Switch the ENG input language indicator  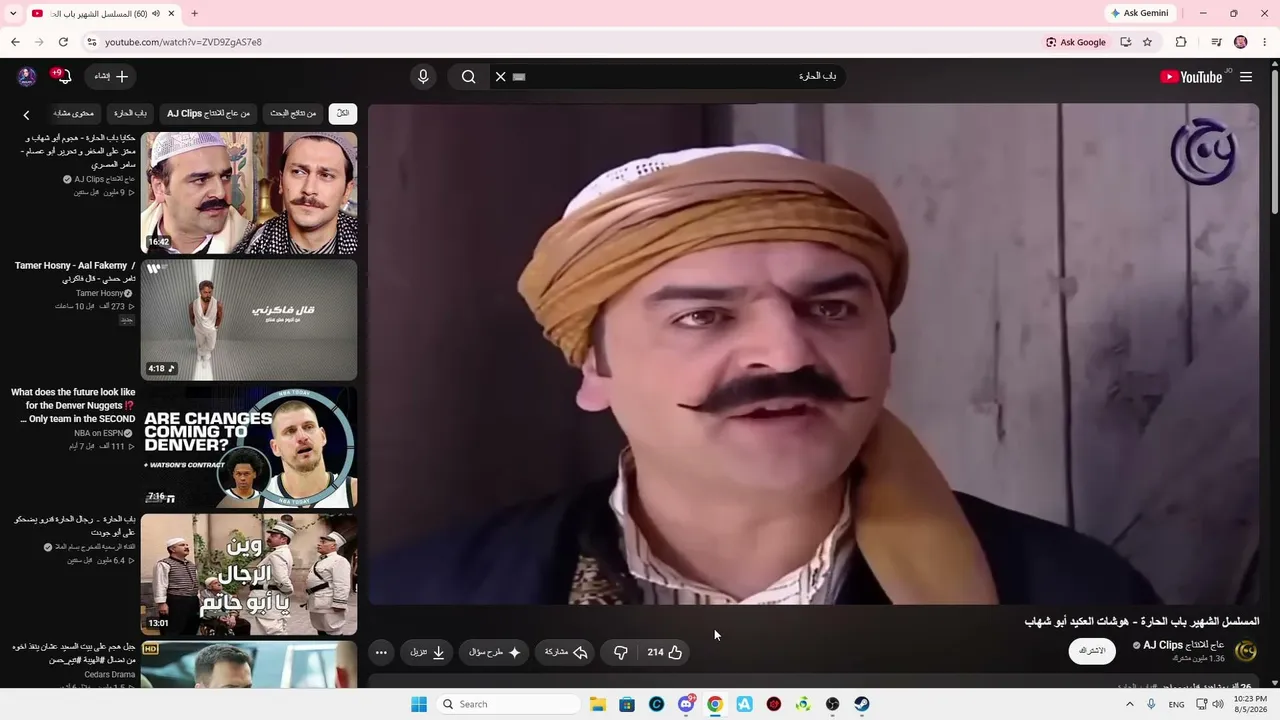1176,704
